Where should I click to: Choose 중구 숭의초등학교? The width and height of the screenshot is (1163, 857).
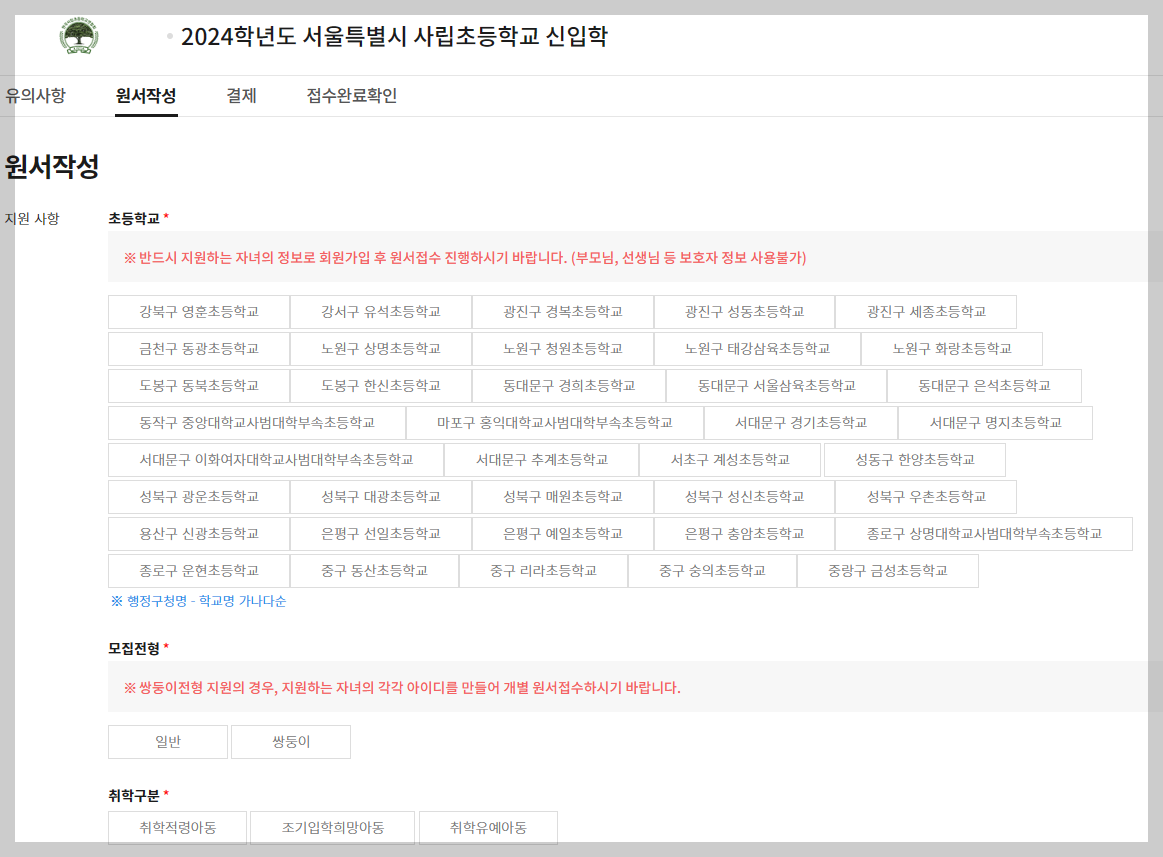pos(712,571)
